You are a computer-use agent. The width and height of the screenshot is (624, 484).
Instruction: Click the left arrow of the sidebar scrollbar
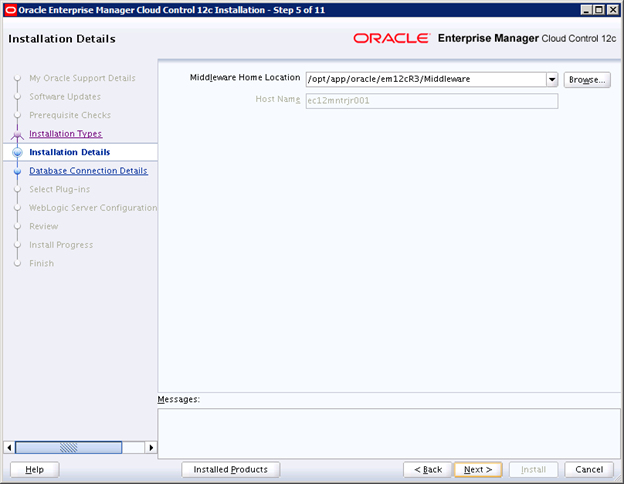[x=9, y=447]
